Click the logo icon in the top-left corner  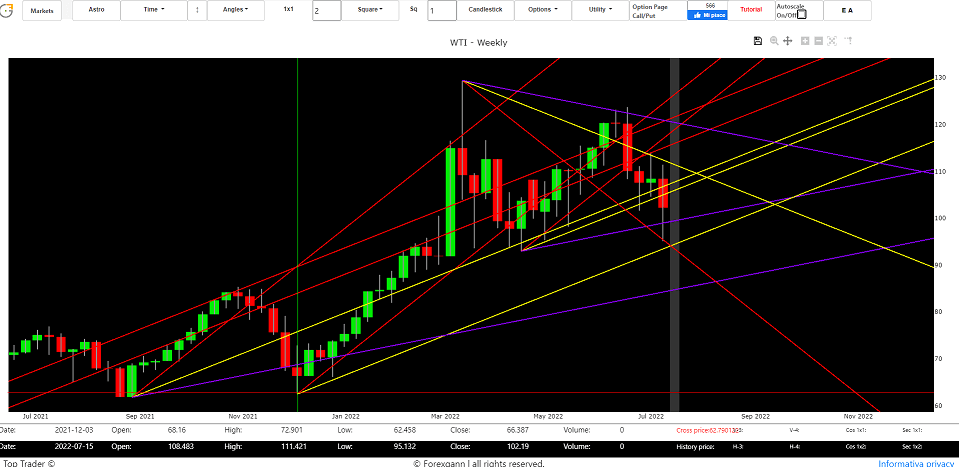pos(7,10)
